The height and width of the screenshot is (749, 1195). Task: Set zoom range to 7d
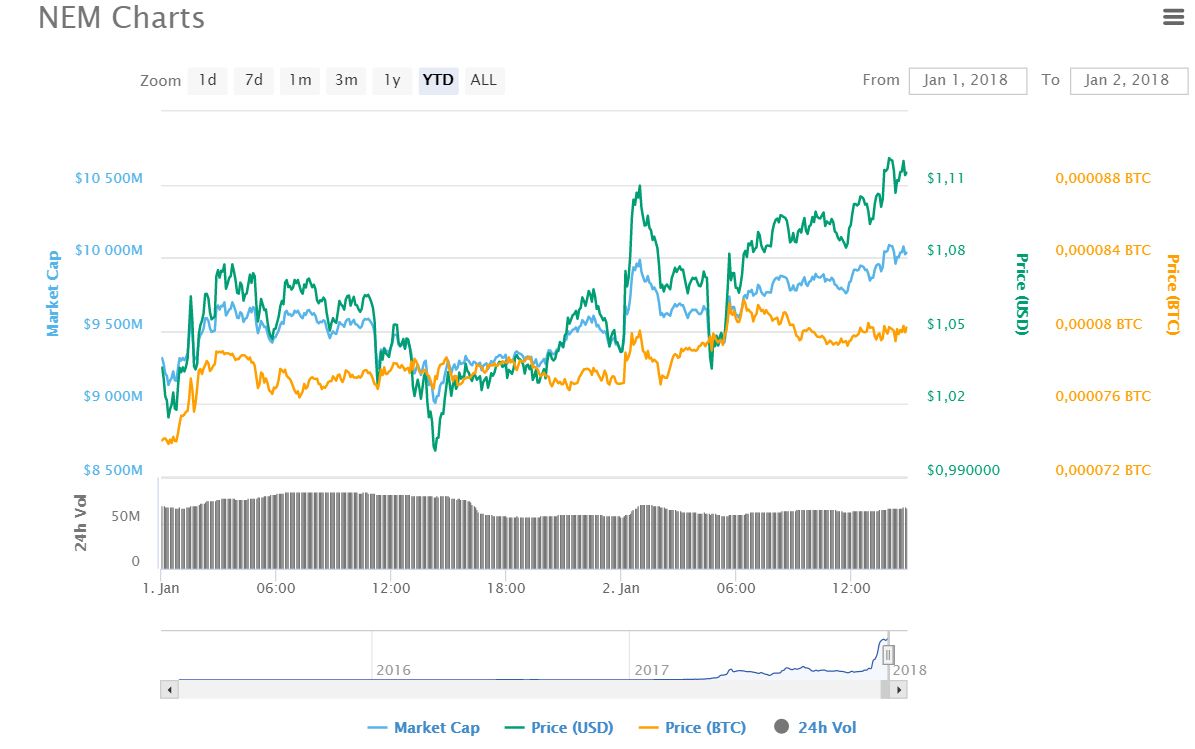point(254,80)
